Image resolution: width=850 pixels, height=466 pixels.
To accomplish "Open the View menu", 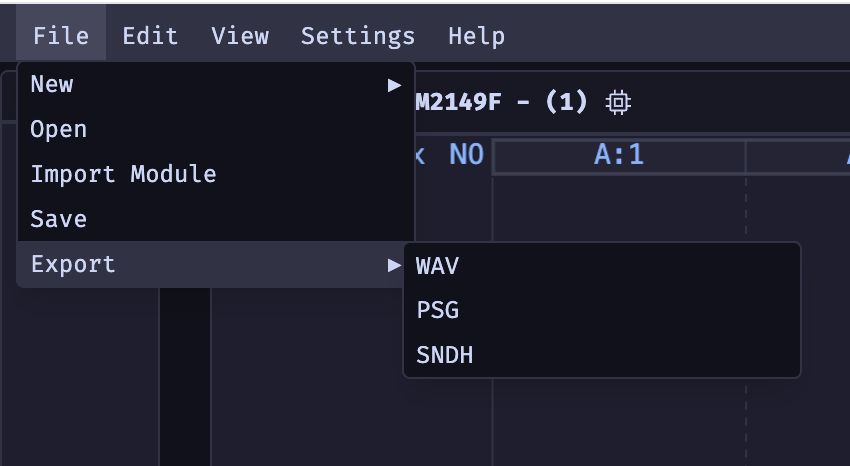I will (240, 36).
